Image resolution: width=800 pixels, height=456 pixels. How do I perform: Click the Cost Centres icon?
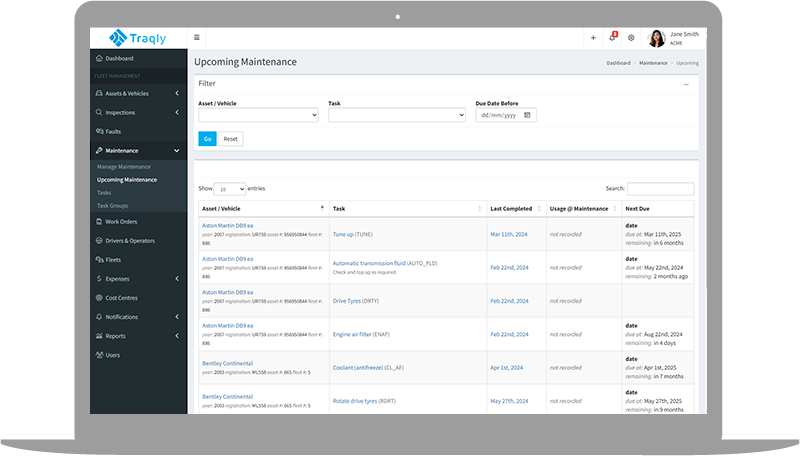(99, 298)
